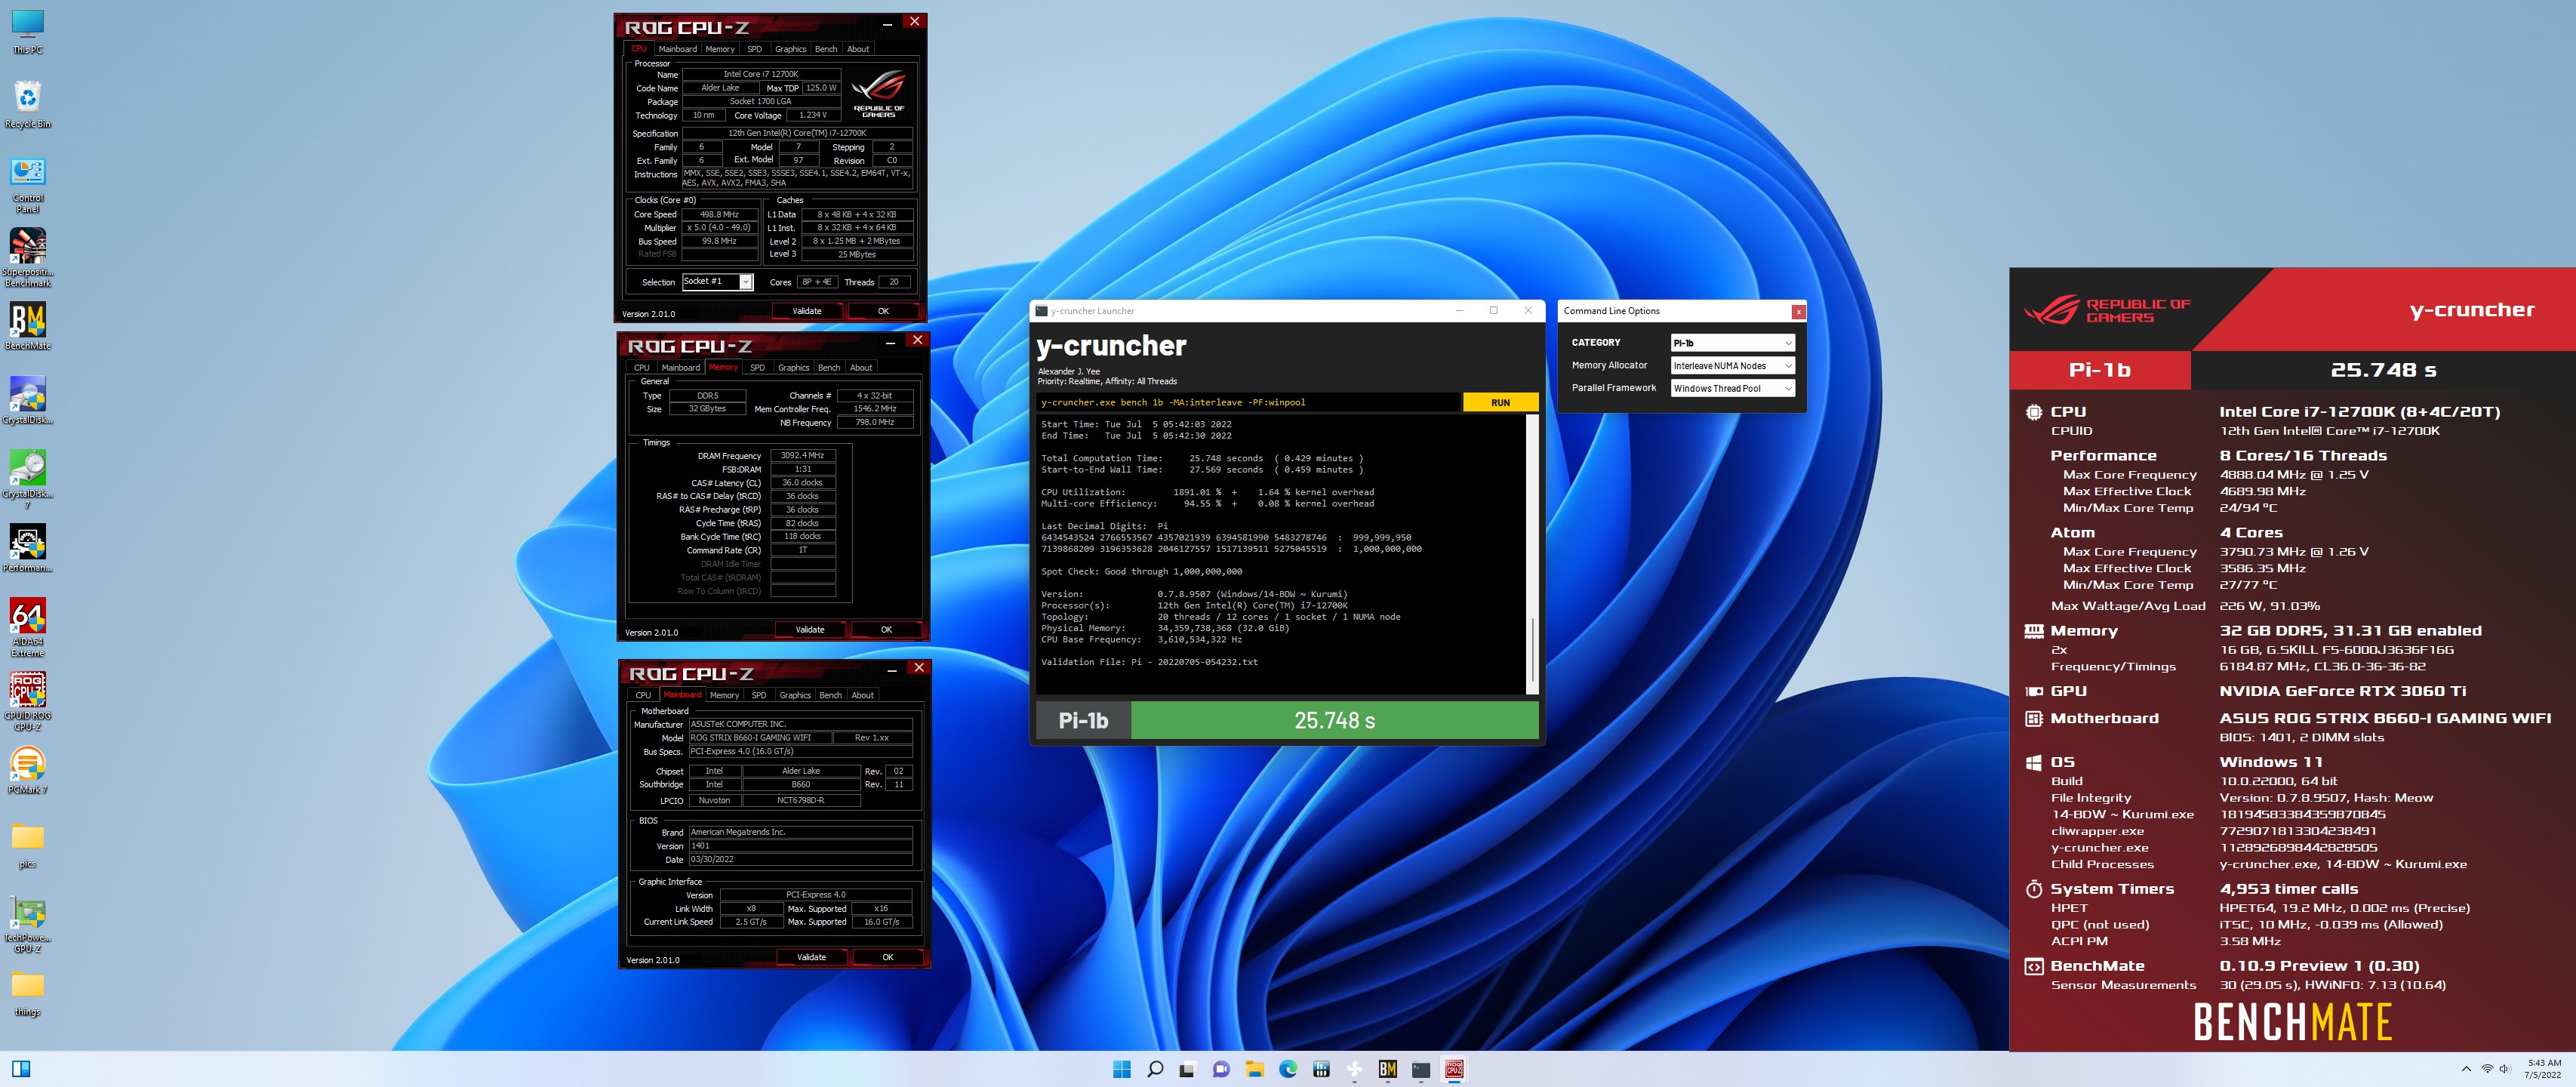Switch to HWiNFO taskbar icon

1321,1069
